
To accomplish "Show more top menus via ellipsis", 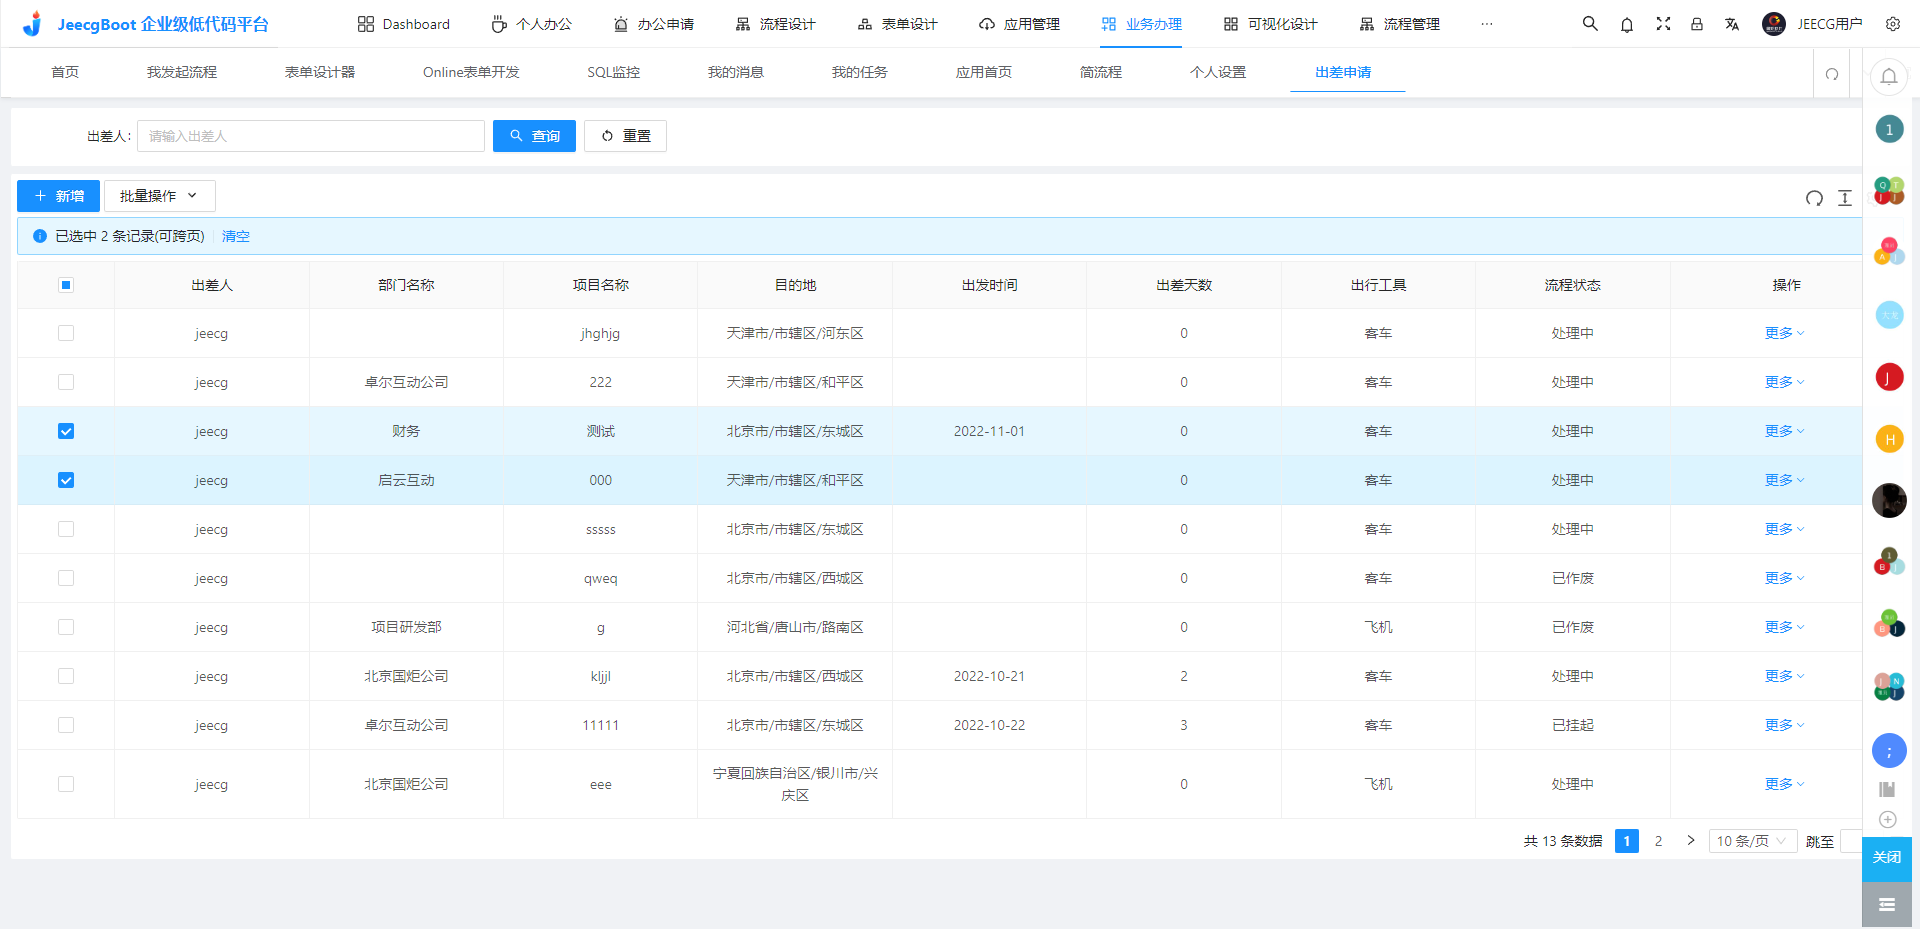I will tap(1487, 24).
